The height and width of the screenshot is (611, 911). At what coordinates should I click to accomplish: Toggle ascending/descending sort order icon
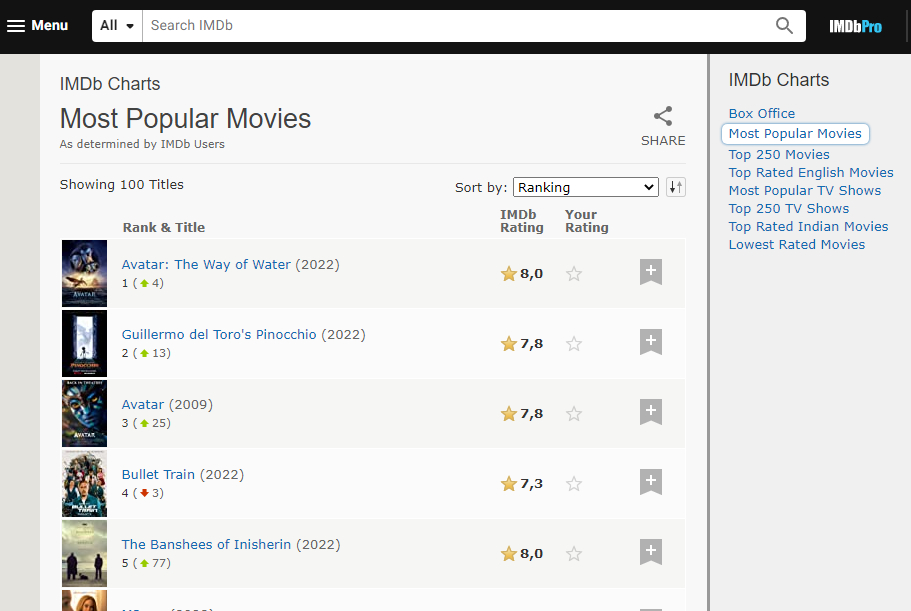pos(676,187)
